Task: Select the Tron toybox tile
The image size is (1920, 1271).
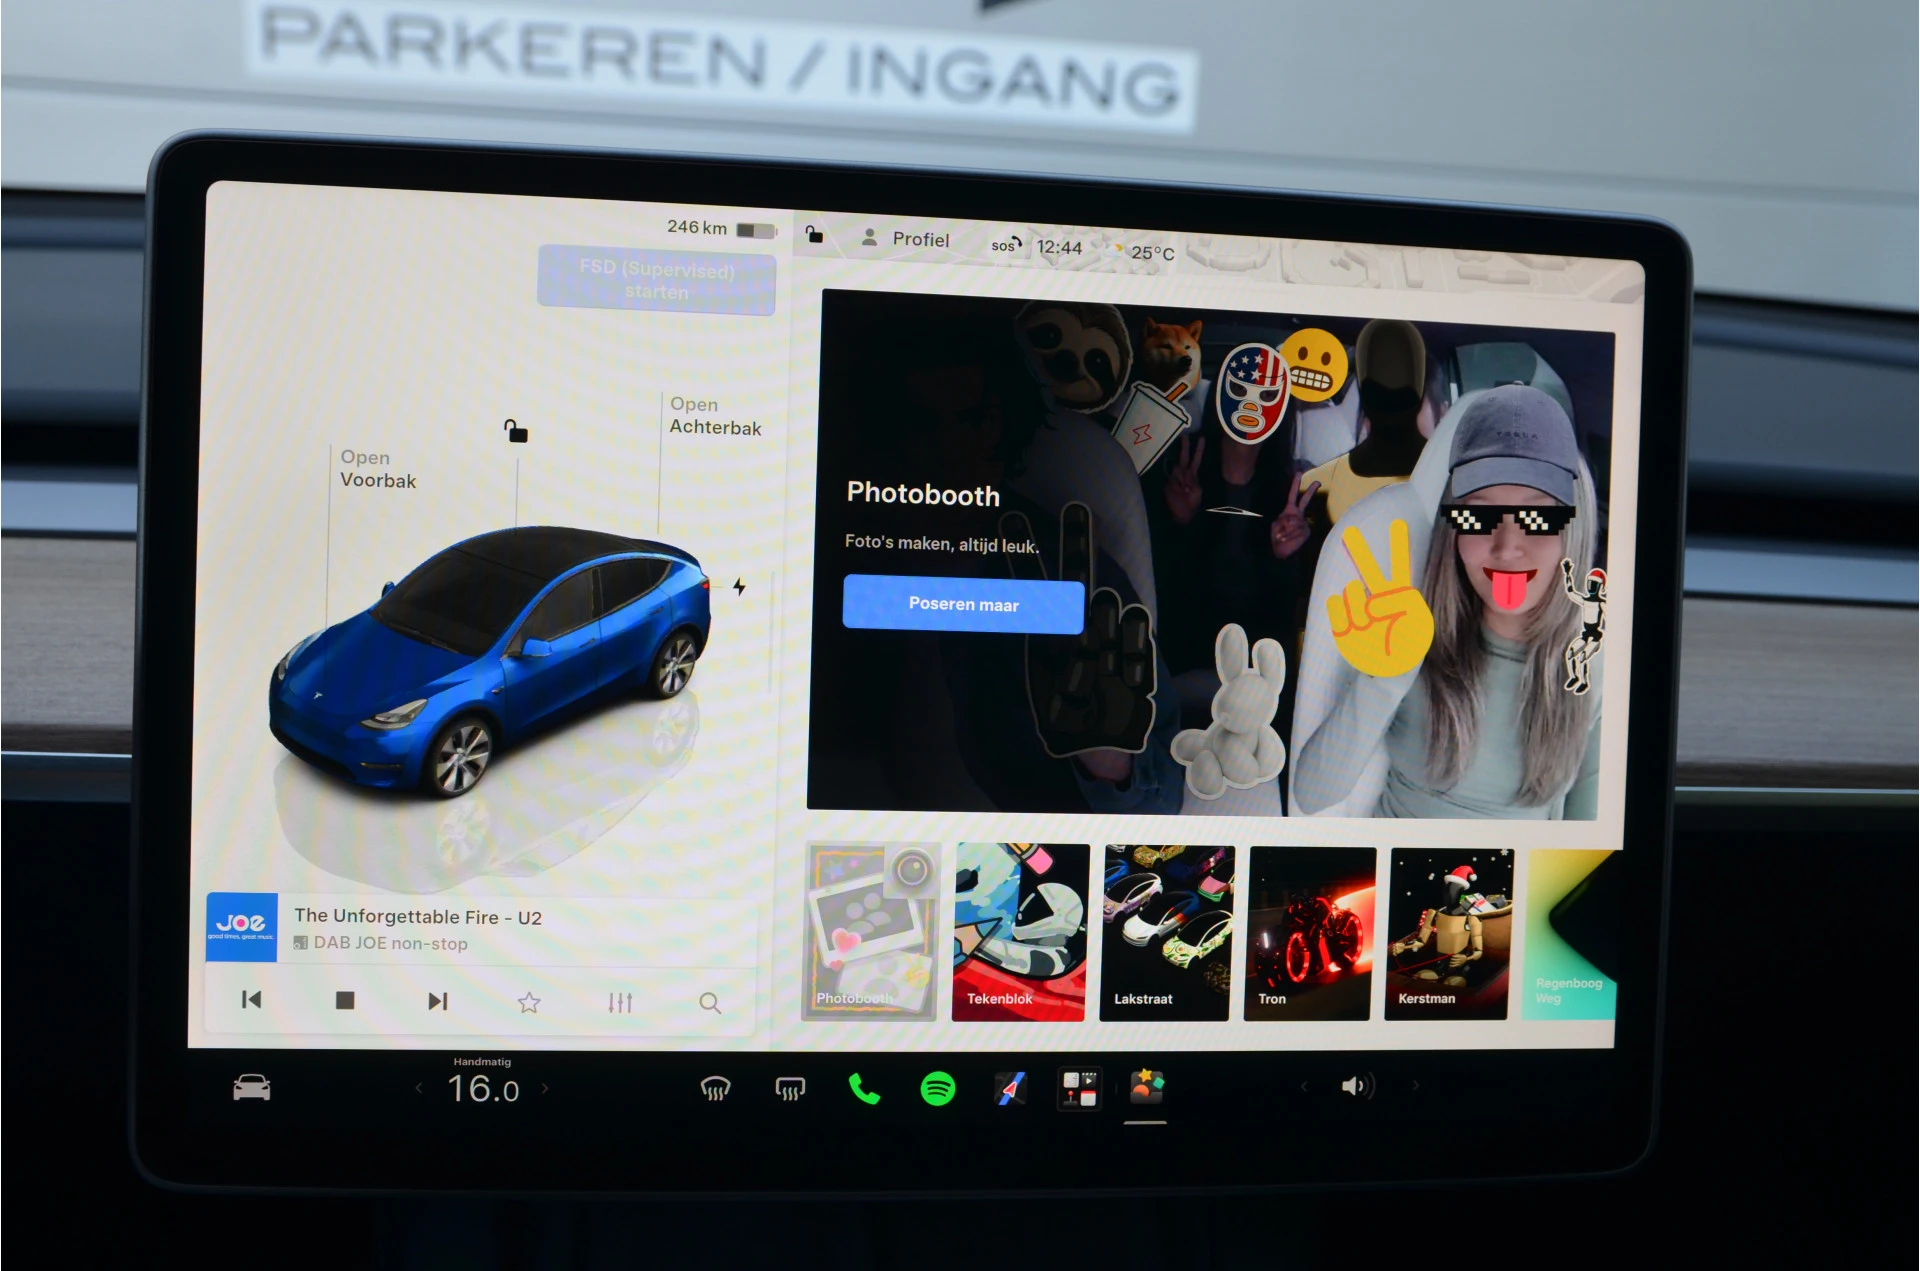Action: 1309,933
